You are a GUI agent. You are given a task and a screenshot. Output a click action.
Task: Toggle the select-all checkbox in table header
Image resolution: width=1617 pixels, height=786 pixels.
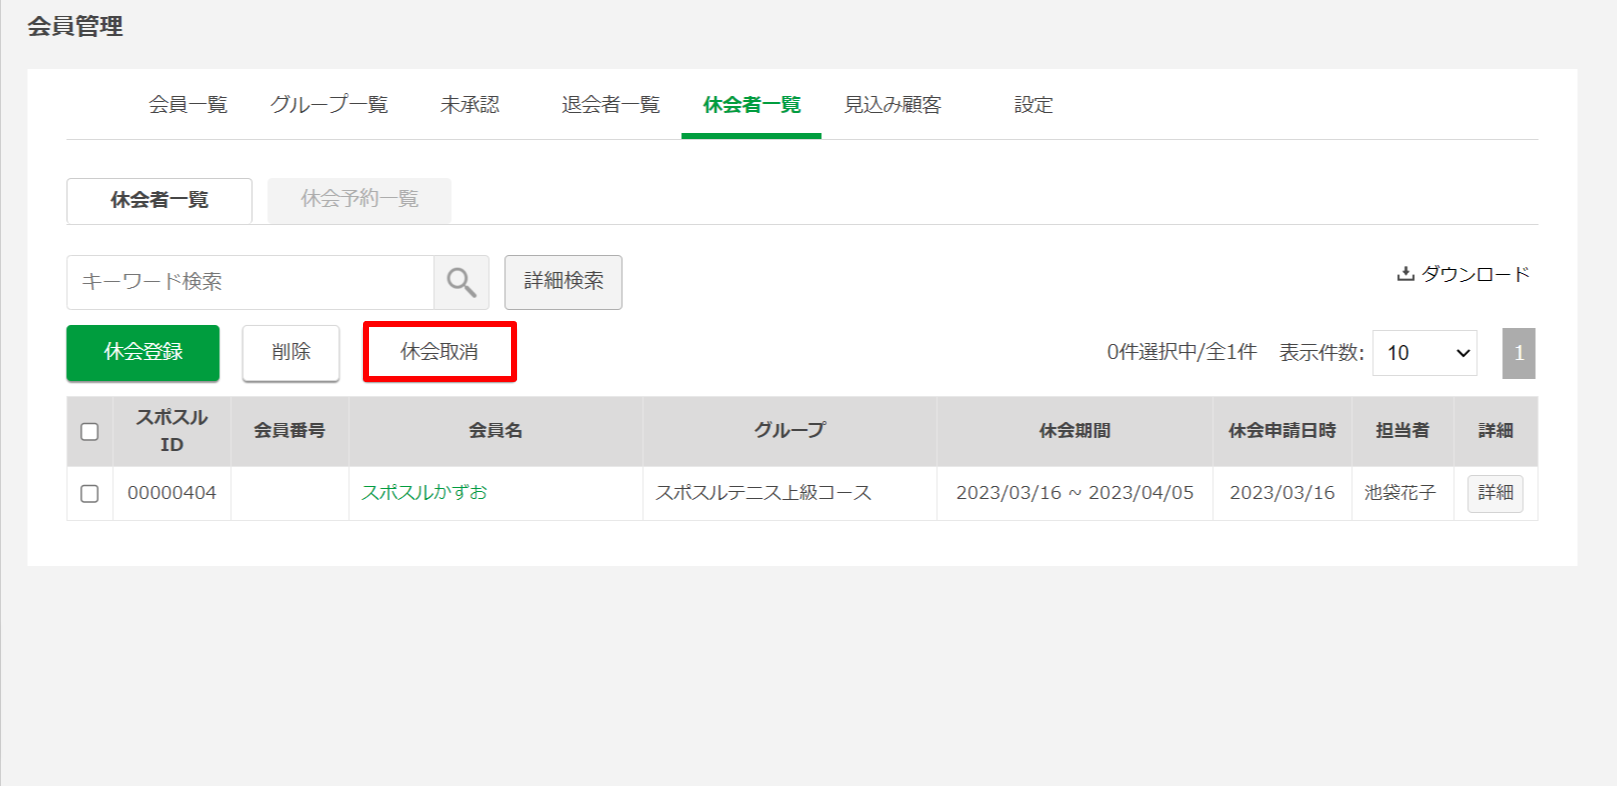(x=90, y=432)
